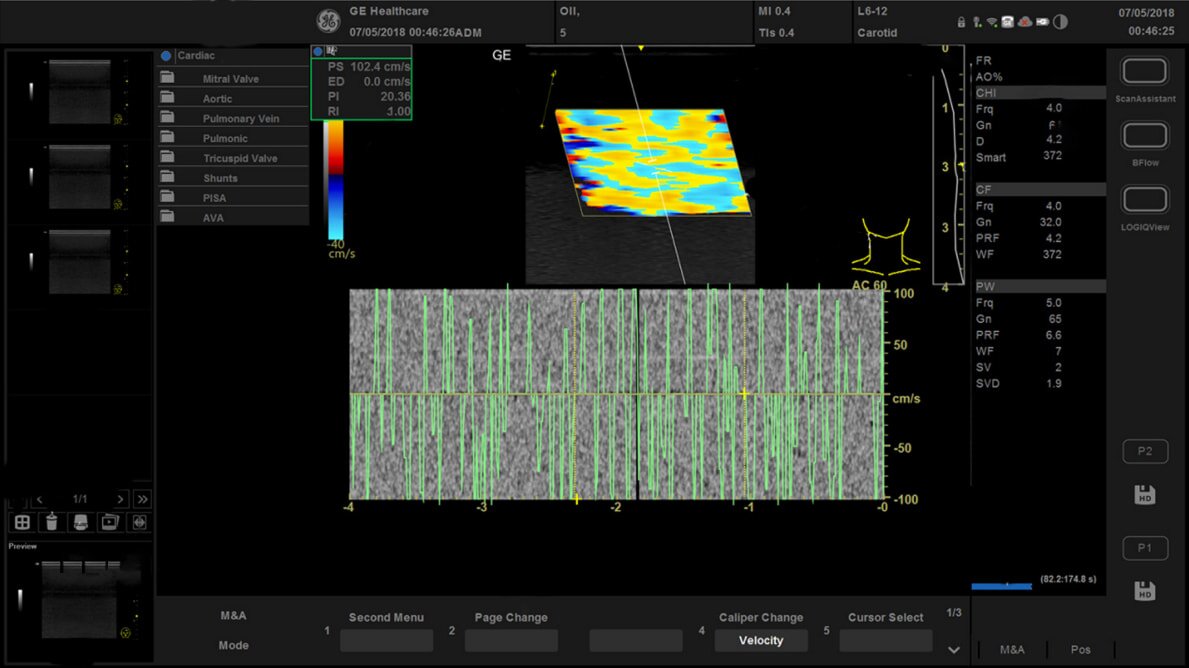Open the page down chevron under 1/3

point(954,650)
